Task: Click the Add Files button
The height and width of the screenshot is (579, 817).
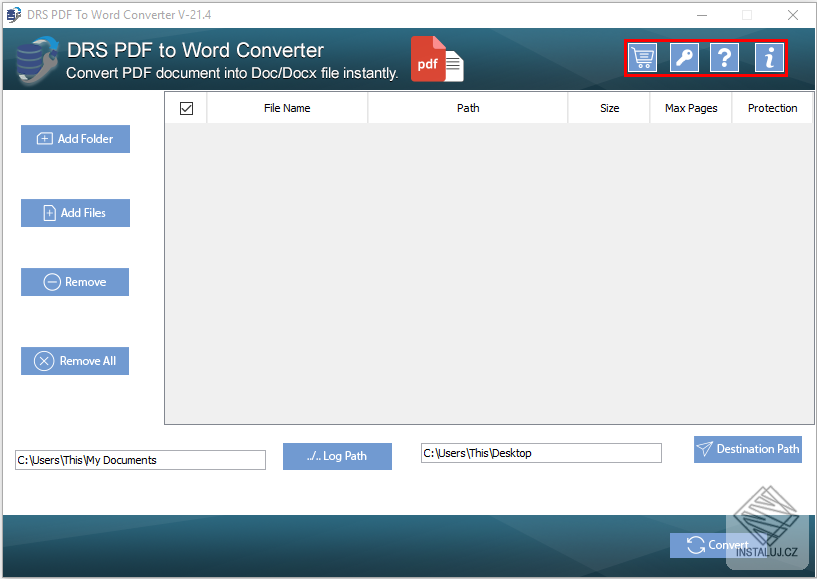Action: point(75,213)
